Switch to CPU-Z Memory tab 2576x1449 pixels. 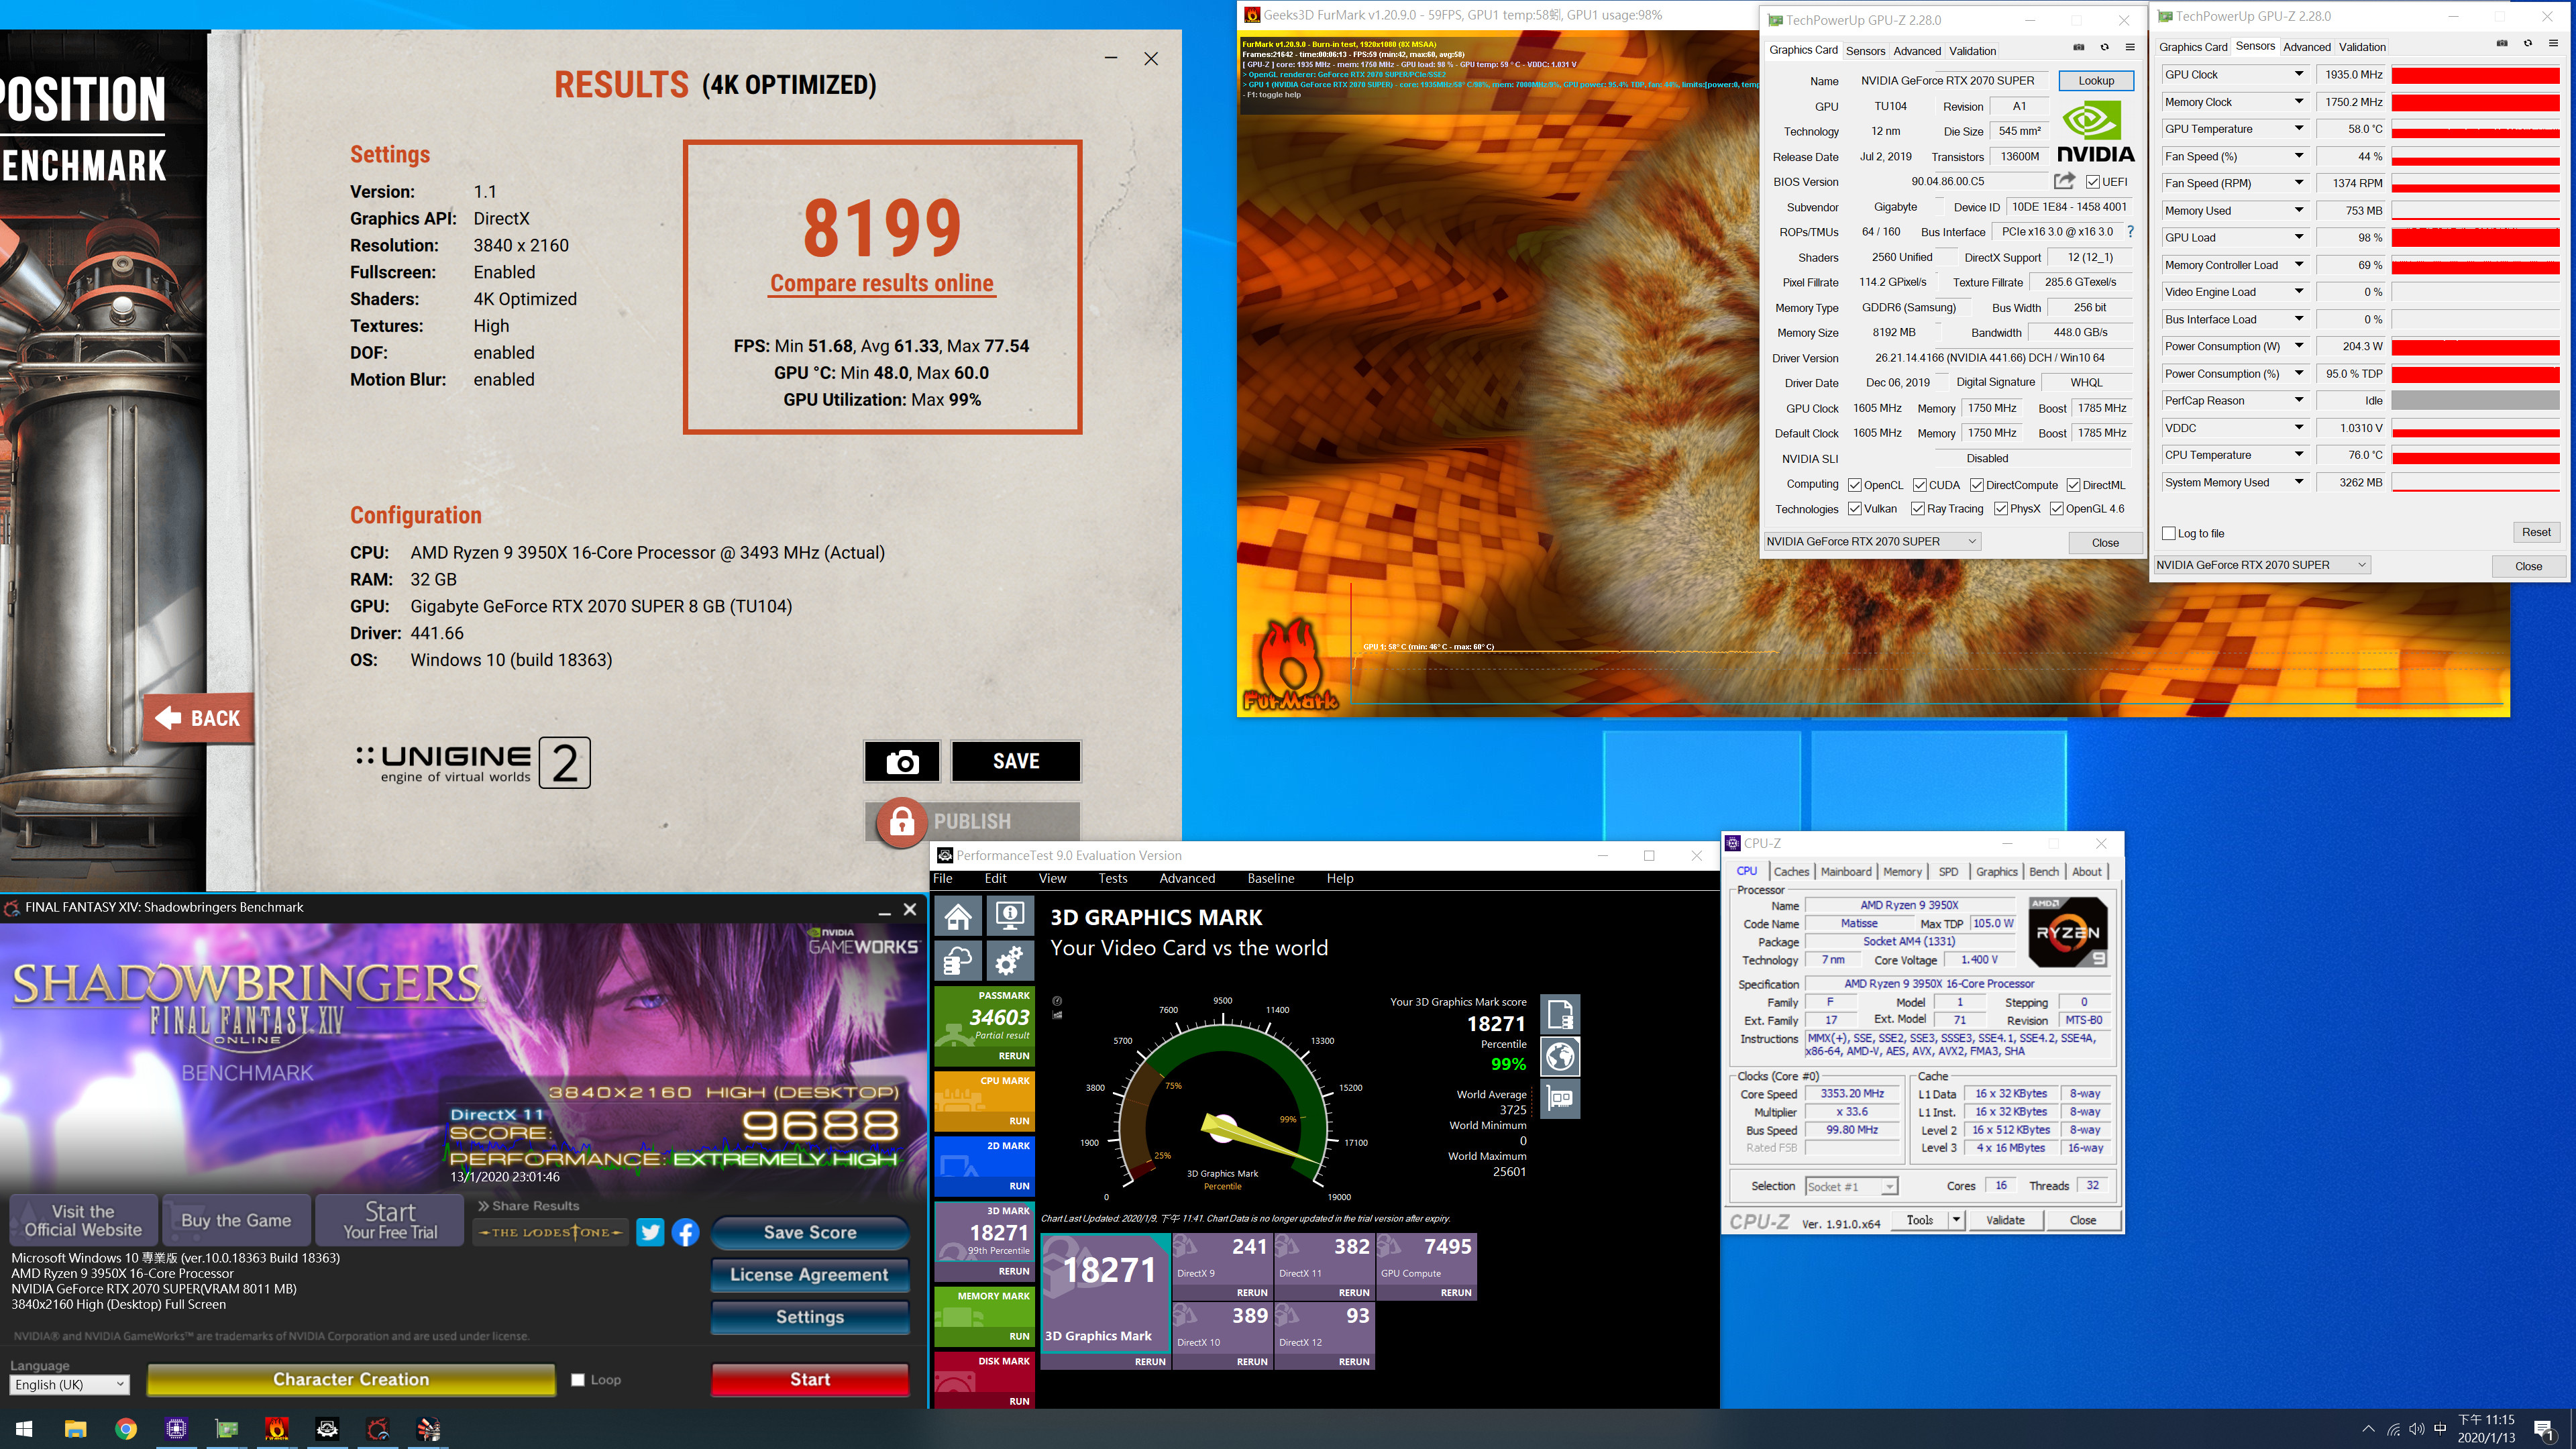tap(1902, 871)
